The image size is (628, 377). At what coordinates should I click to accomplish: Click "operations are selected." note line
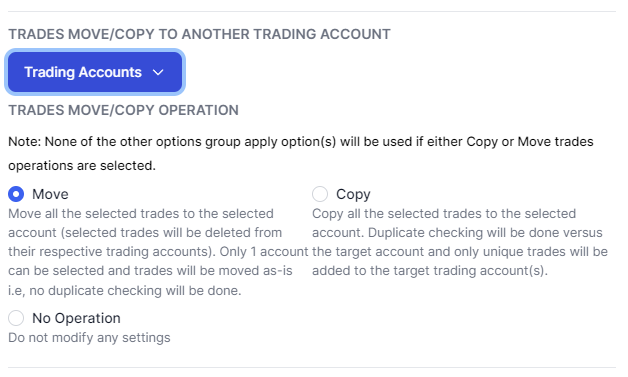[x=82, y=165]
